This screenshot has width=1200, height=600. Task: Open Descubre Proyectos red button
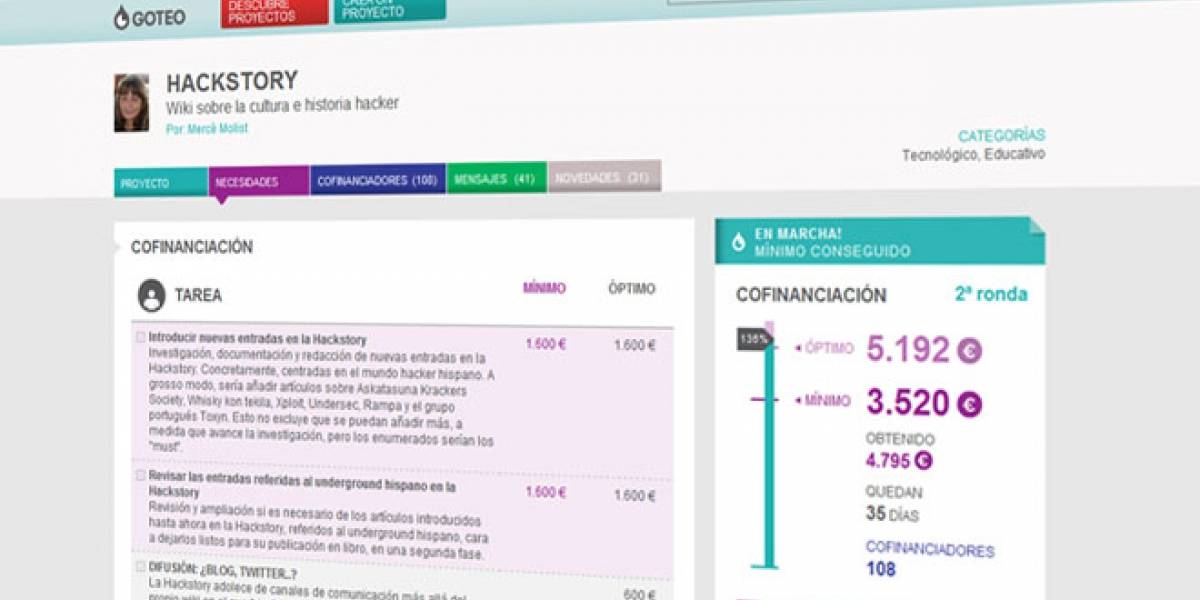pyautogui.click(x=272, y=13)
